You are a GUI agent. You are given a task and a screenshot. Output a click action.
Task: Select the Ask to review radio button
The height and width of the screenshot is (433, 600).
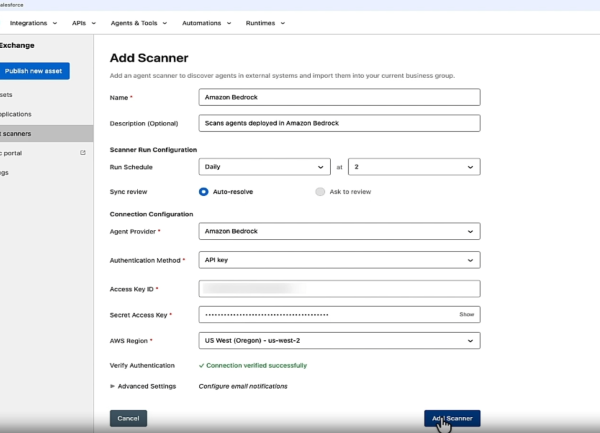pyautogui.click(x=320, y=192)
